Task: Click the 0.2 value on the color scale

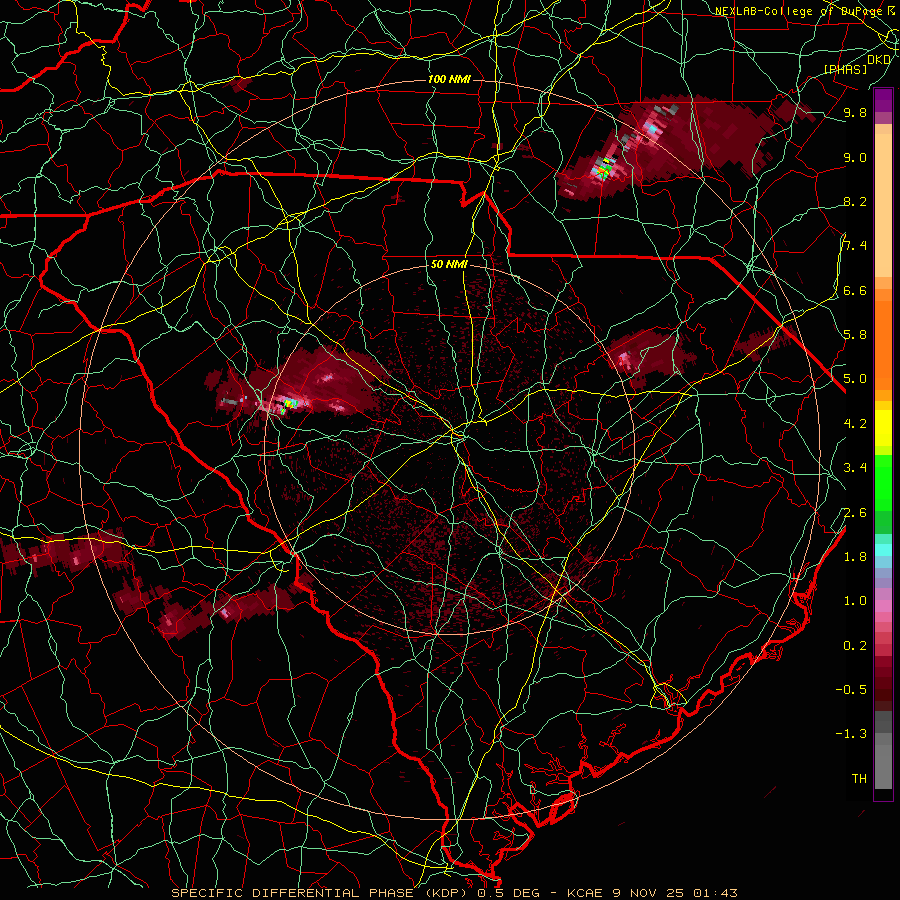Action: click(855, 645)
